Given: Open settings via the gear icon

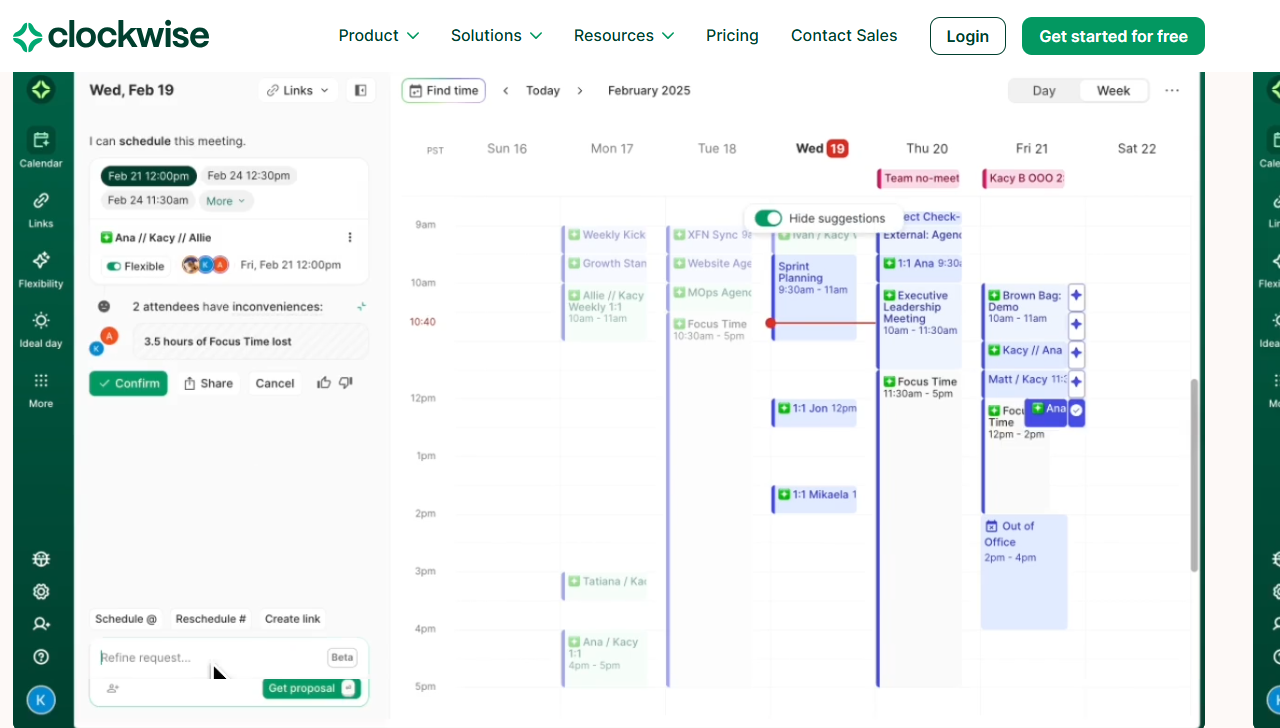Looking at the screenshot, I should click(x=41, y=591).
